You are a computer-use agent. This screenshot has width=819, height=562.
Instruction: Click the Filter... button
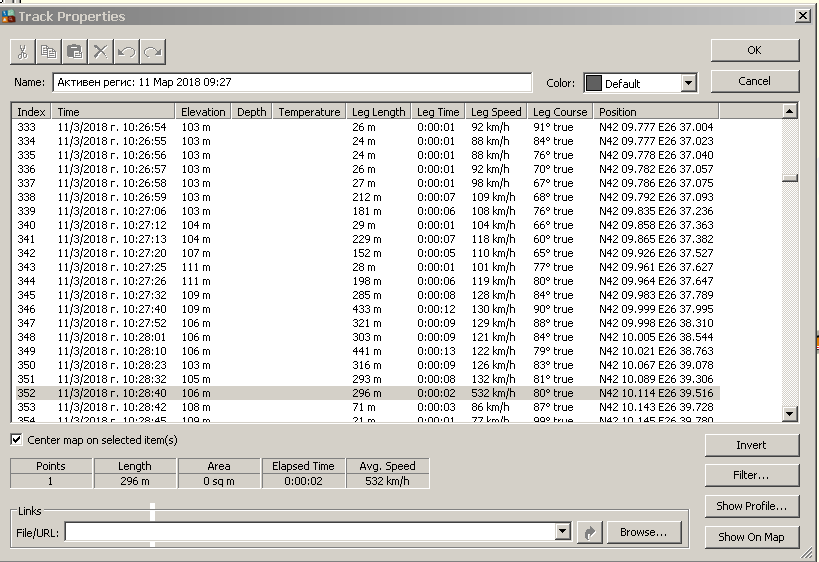click(751, 475)
